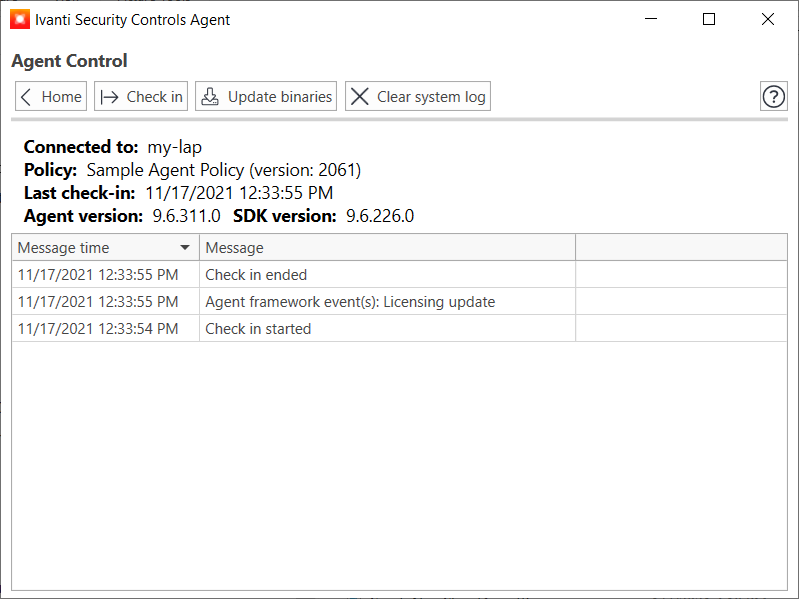Click the Update binaries button
799x599 pixels.
(266, 96)
